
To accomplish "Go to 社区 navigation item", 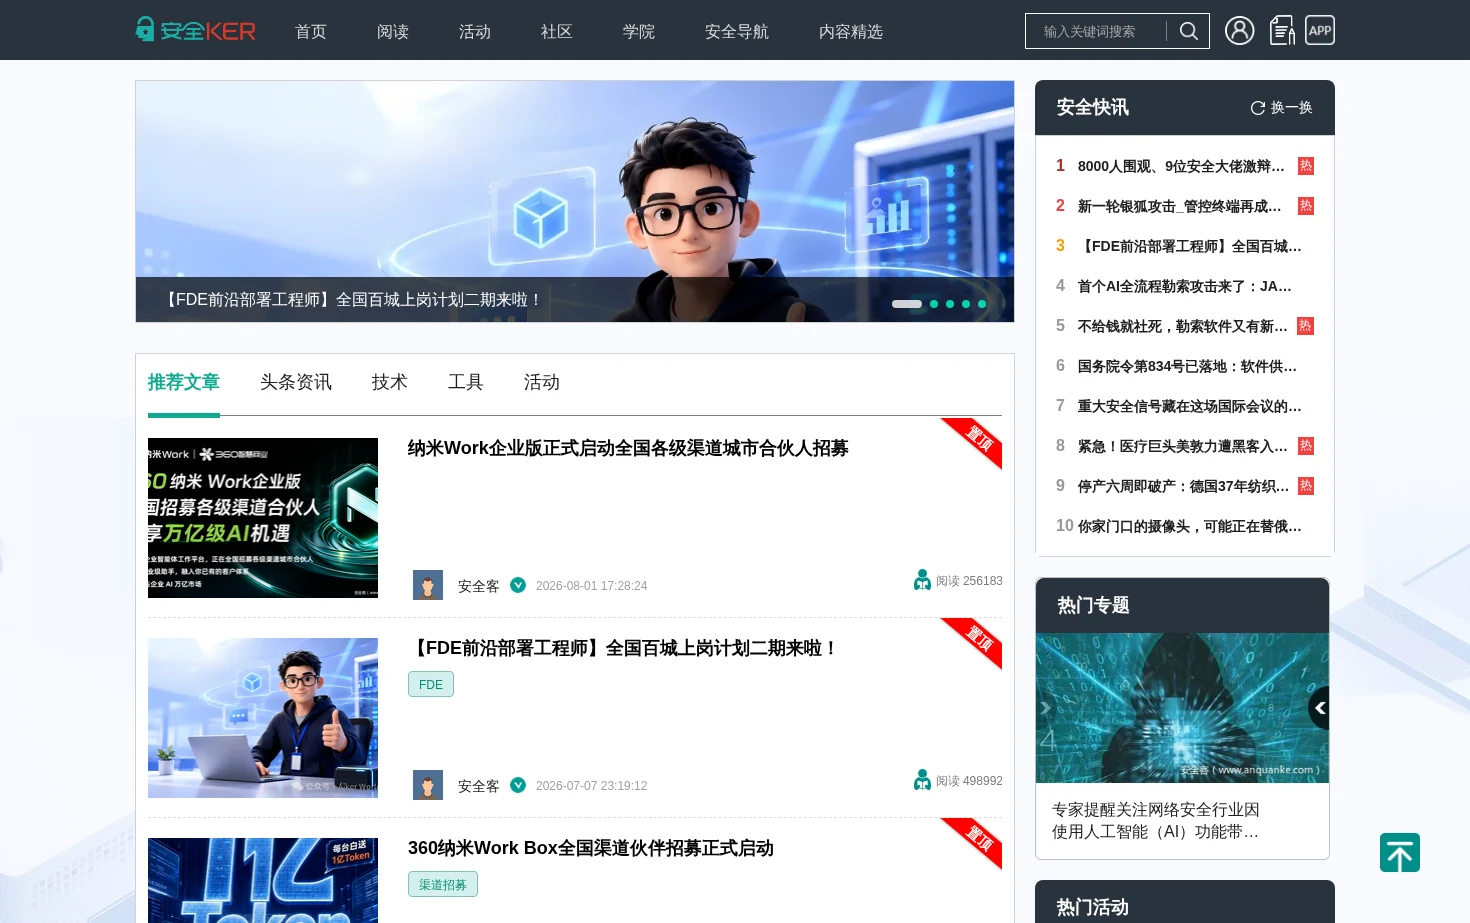I will (557, 32).
